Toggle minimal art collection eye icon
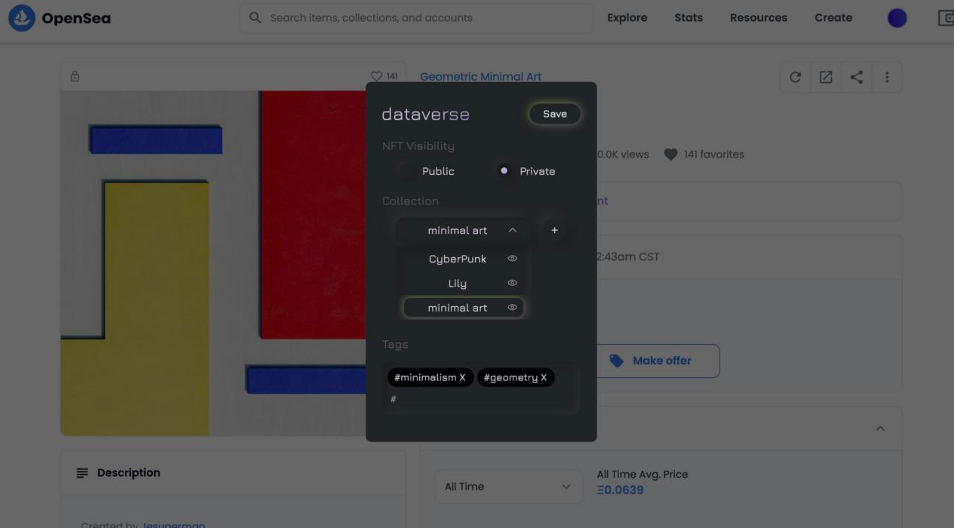This screenshot has width=954, height=528. pyautogui.click(x=512, y=307)
